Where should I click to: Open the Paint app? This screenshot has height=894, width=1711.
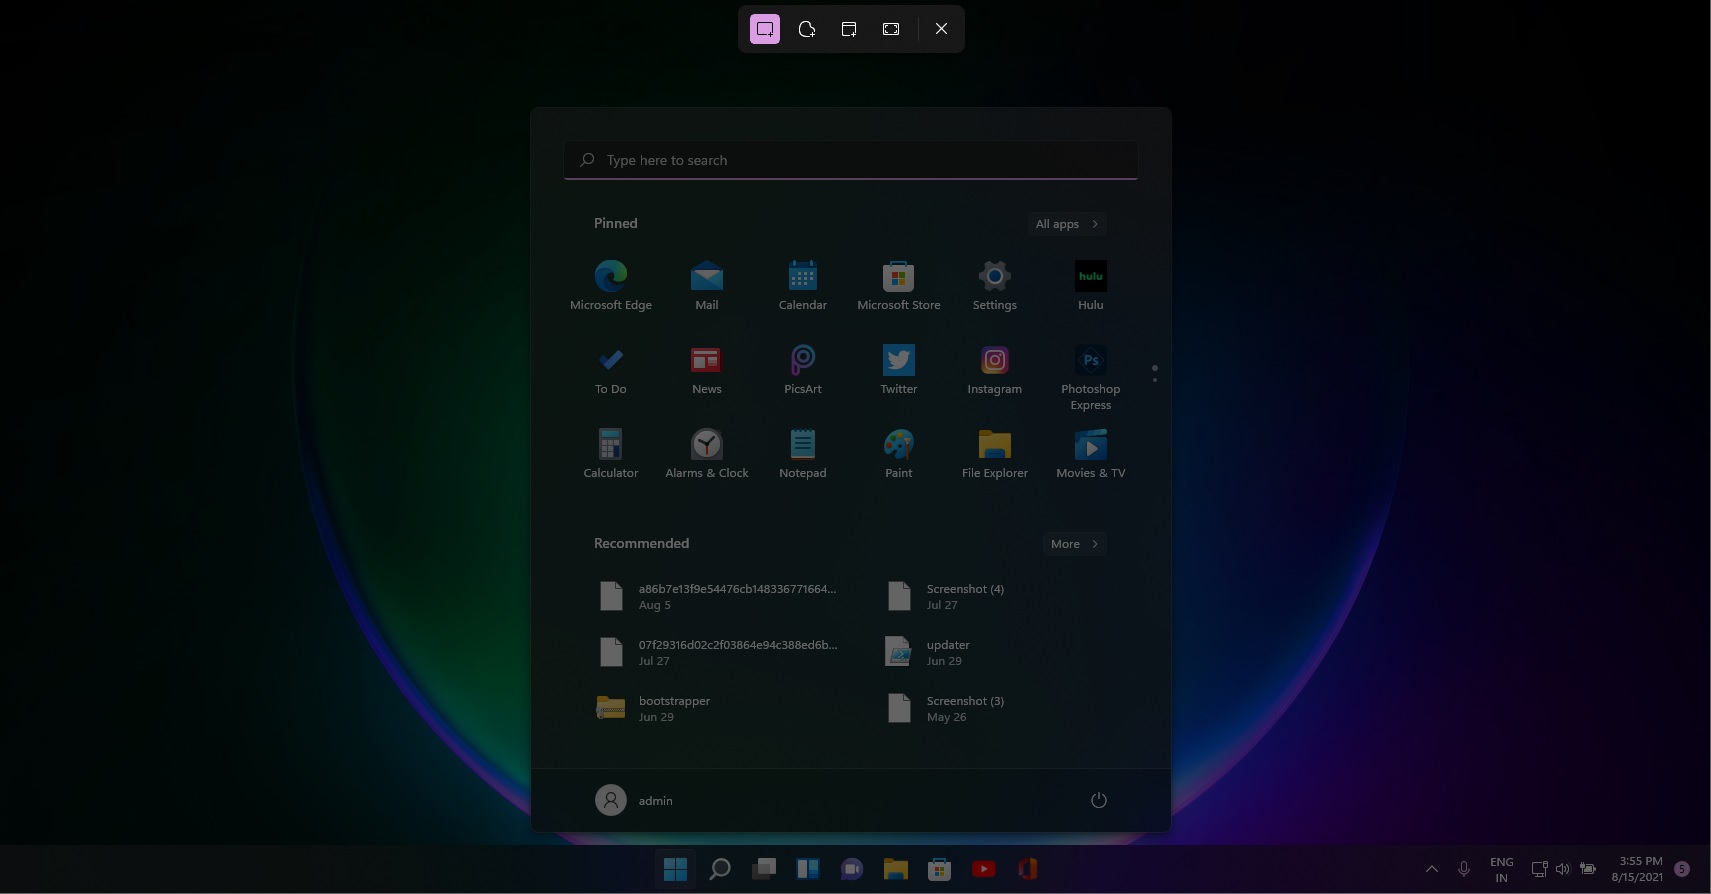899,454
